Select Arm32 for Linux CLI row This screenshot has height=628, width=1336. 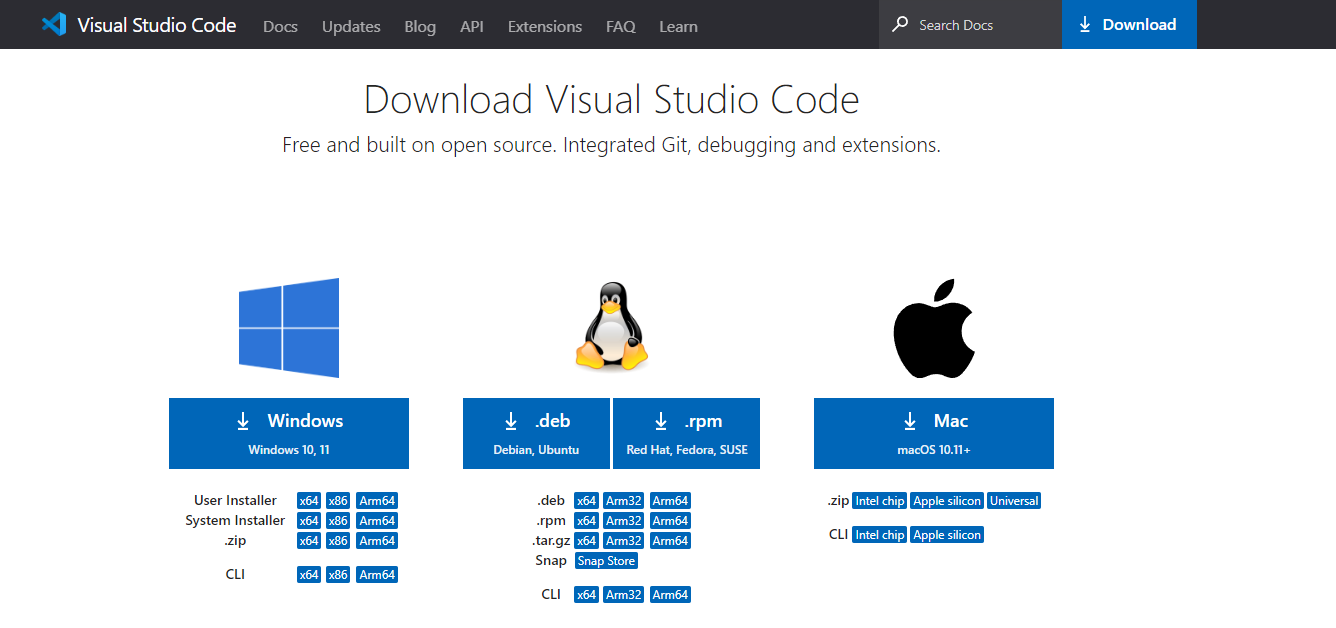pyautogui.click(x=624, y=595)
